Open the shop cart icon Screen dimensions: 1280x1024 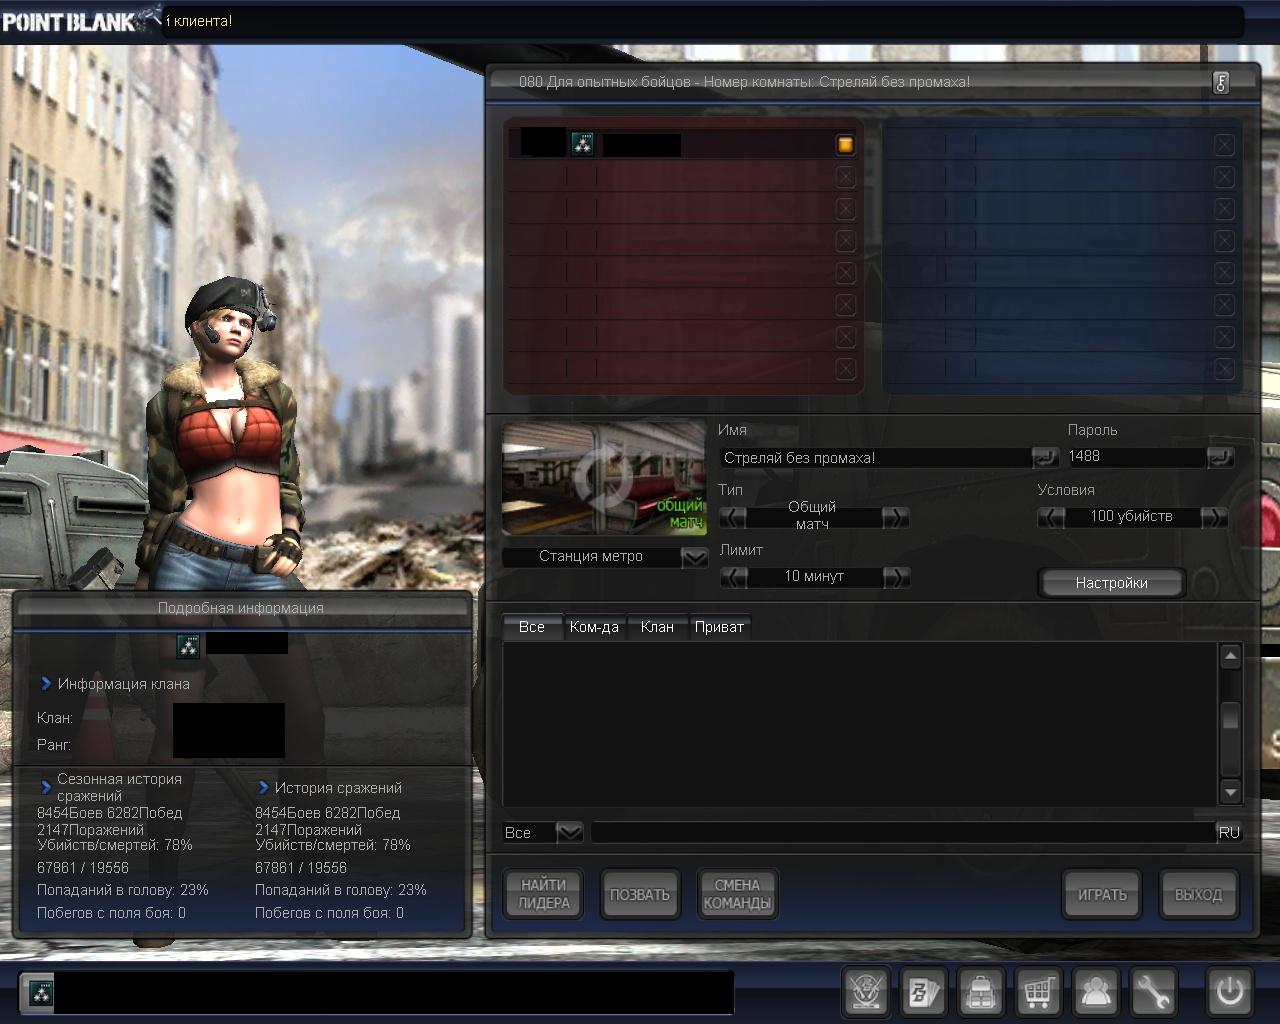(x=1038, y=992)
